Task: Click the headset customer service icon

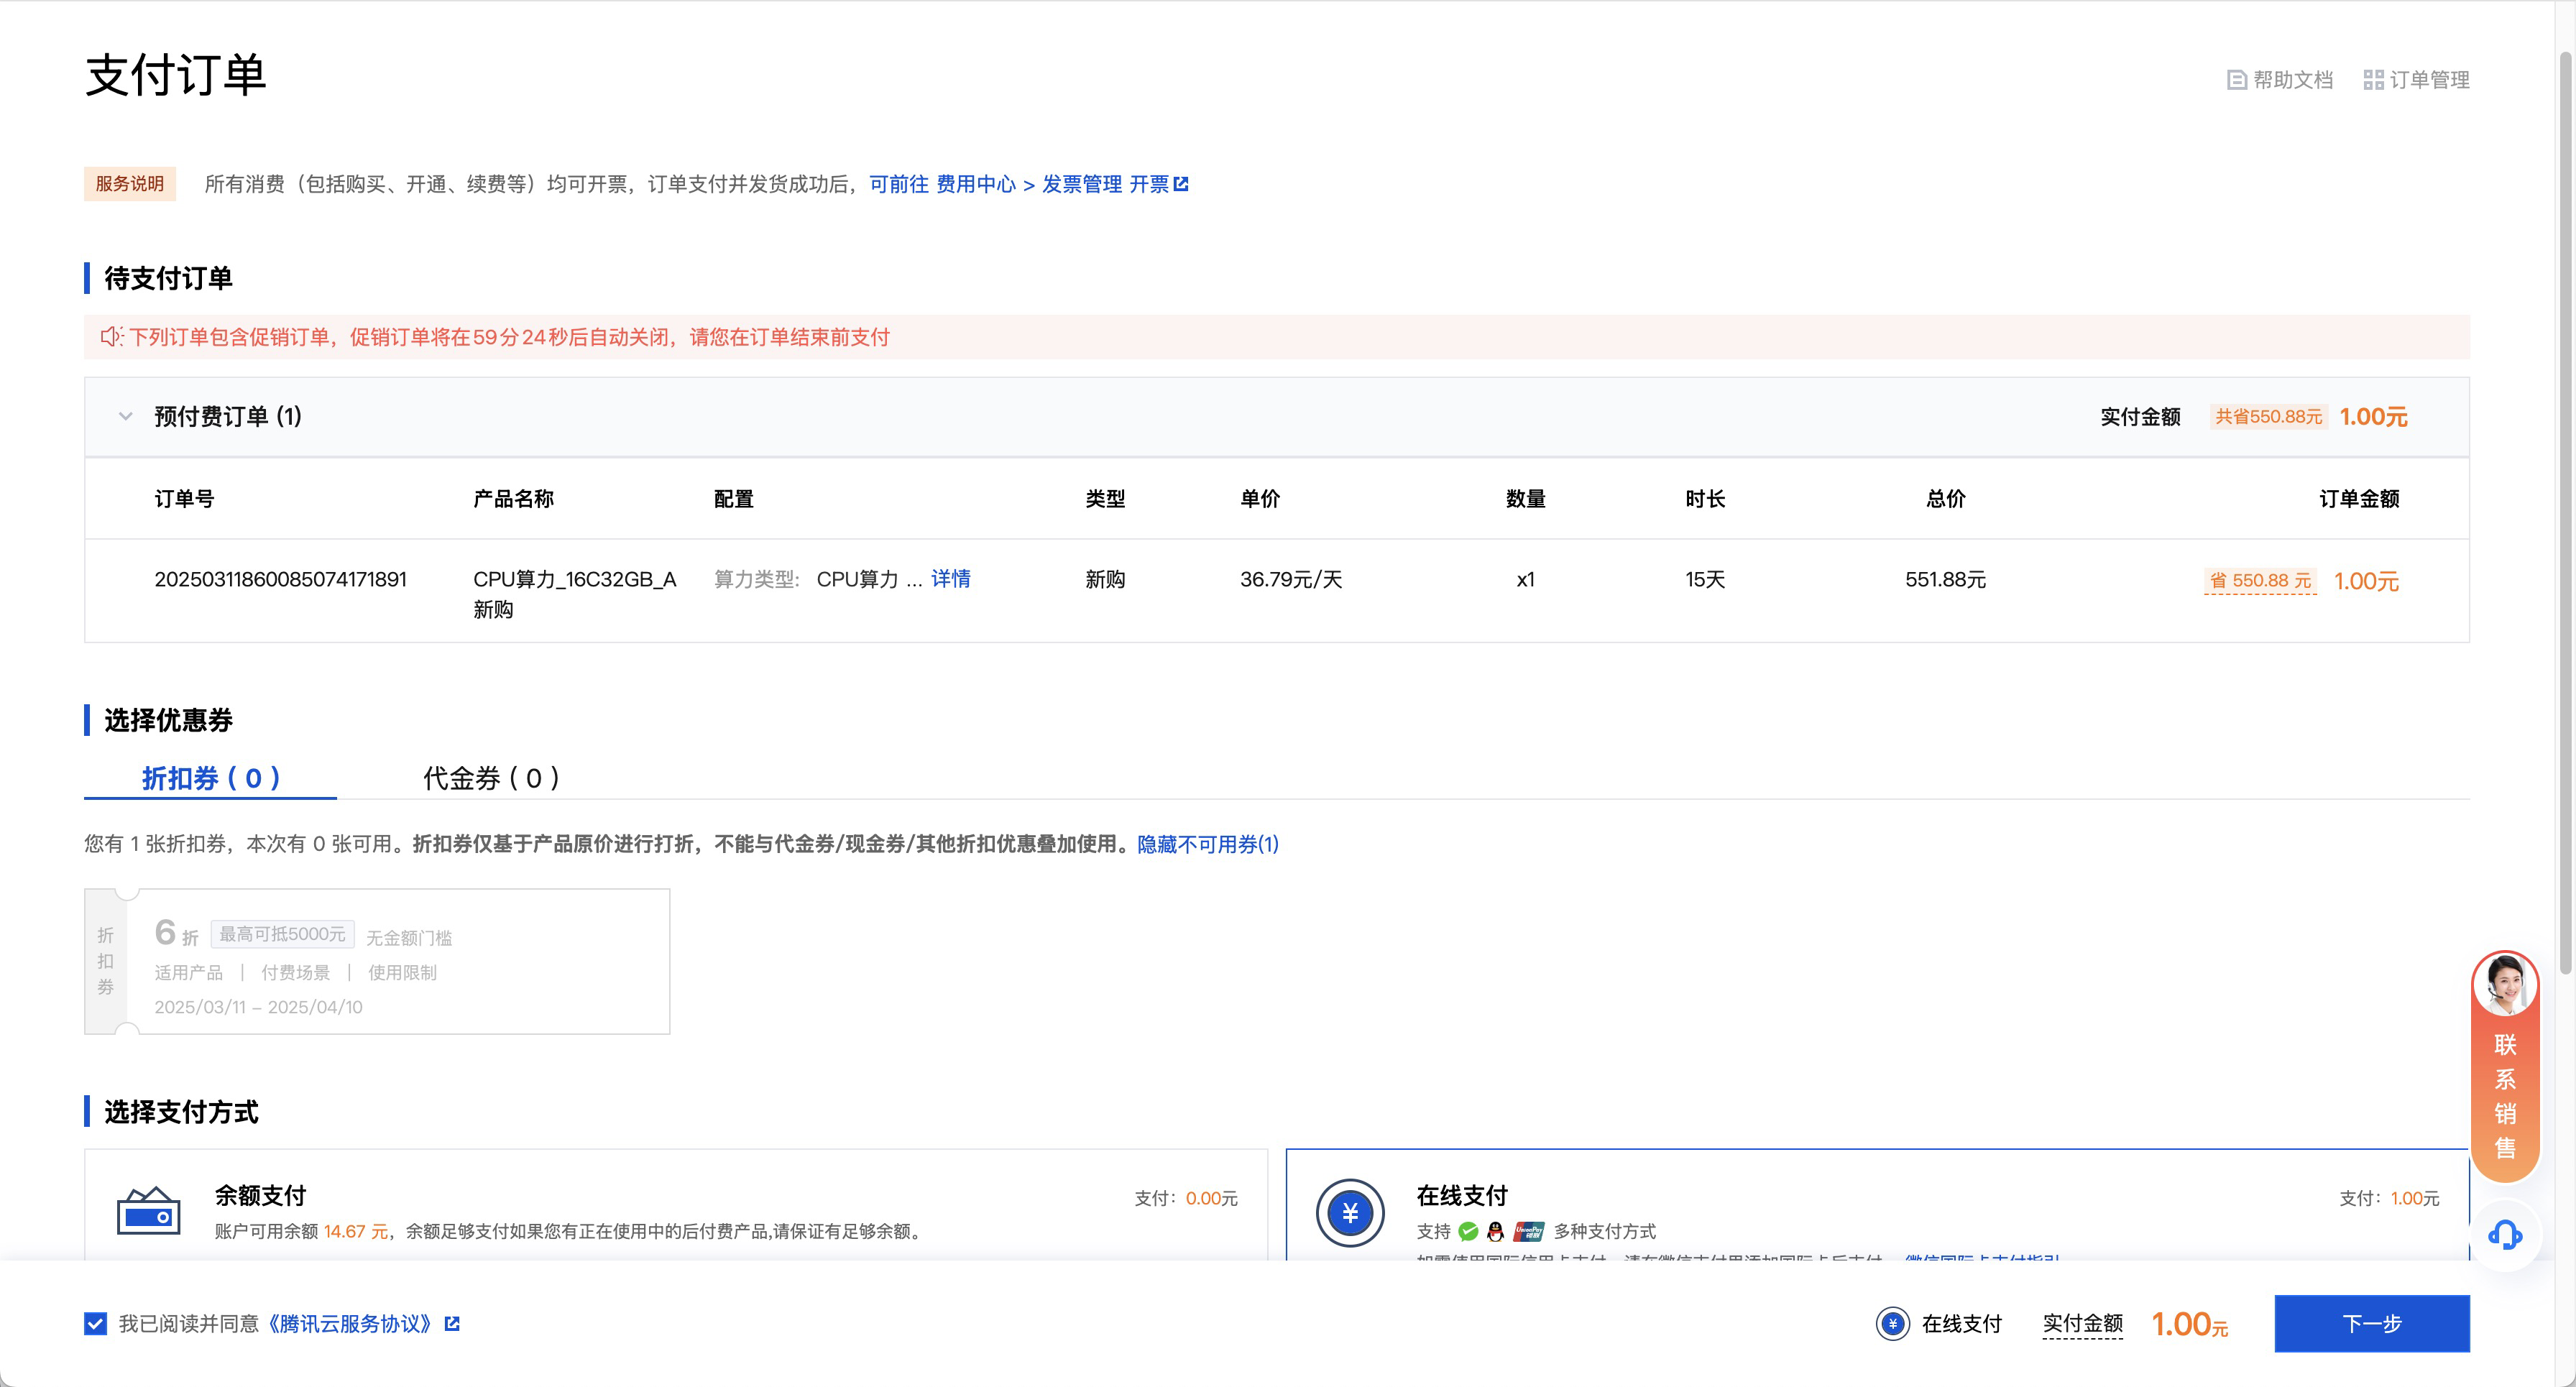Action: coord(2504,1235)
